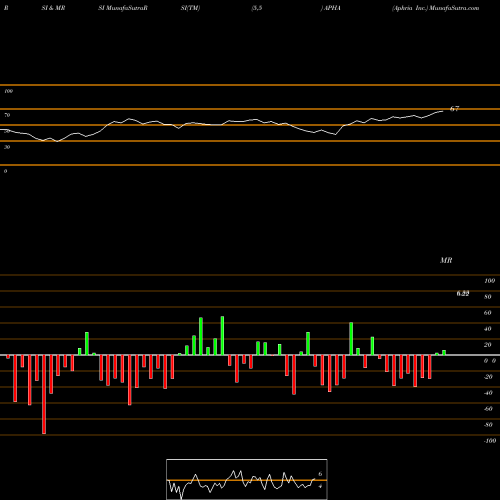The image size is (500, 500).
Task: Click the 'SI MunafaSutraR' header label
Action: [123, 8]
